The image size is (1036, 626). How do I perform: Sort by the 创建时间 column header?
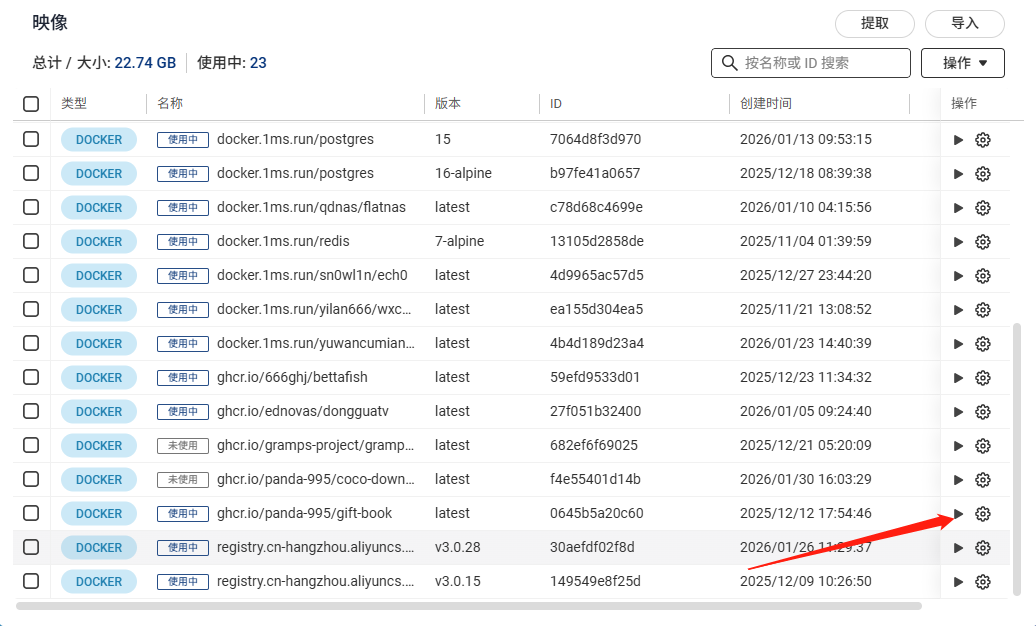(x=766, y=104)
